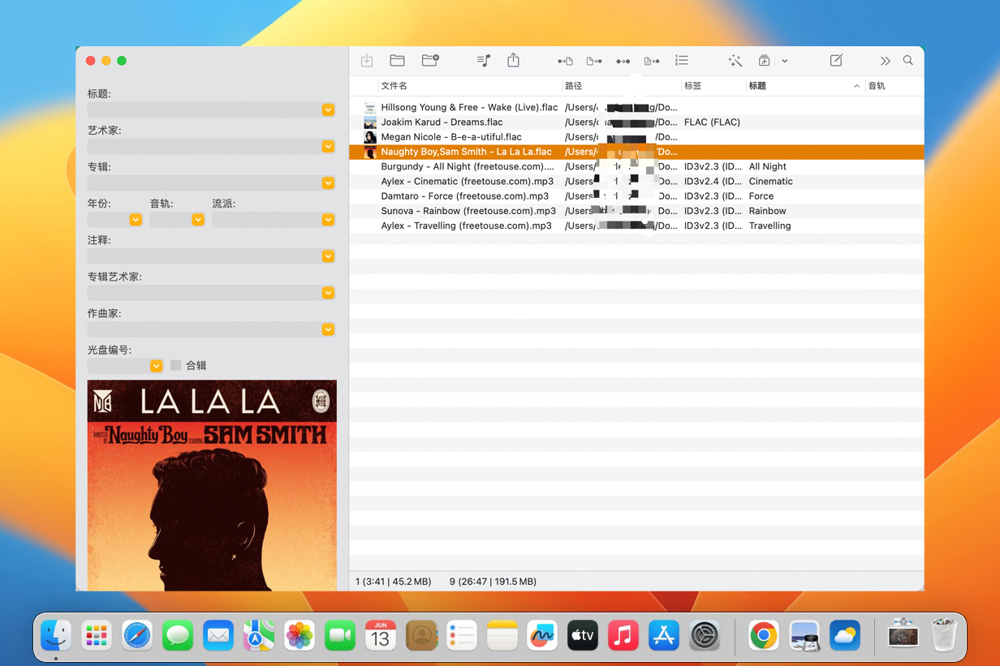Open the numbered list autonumbering wizard

(682, 61)
